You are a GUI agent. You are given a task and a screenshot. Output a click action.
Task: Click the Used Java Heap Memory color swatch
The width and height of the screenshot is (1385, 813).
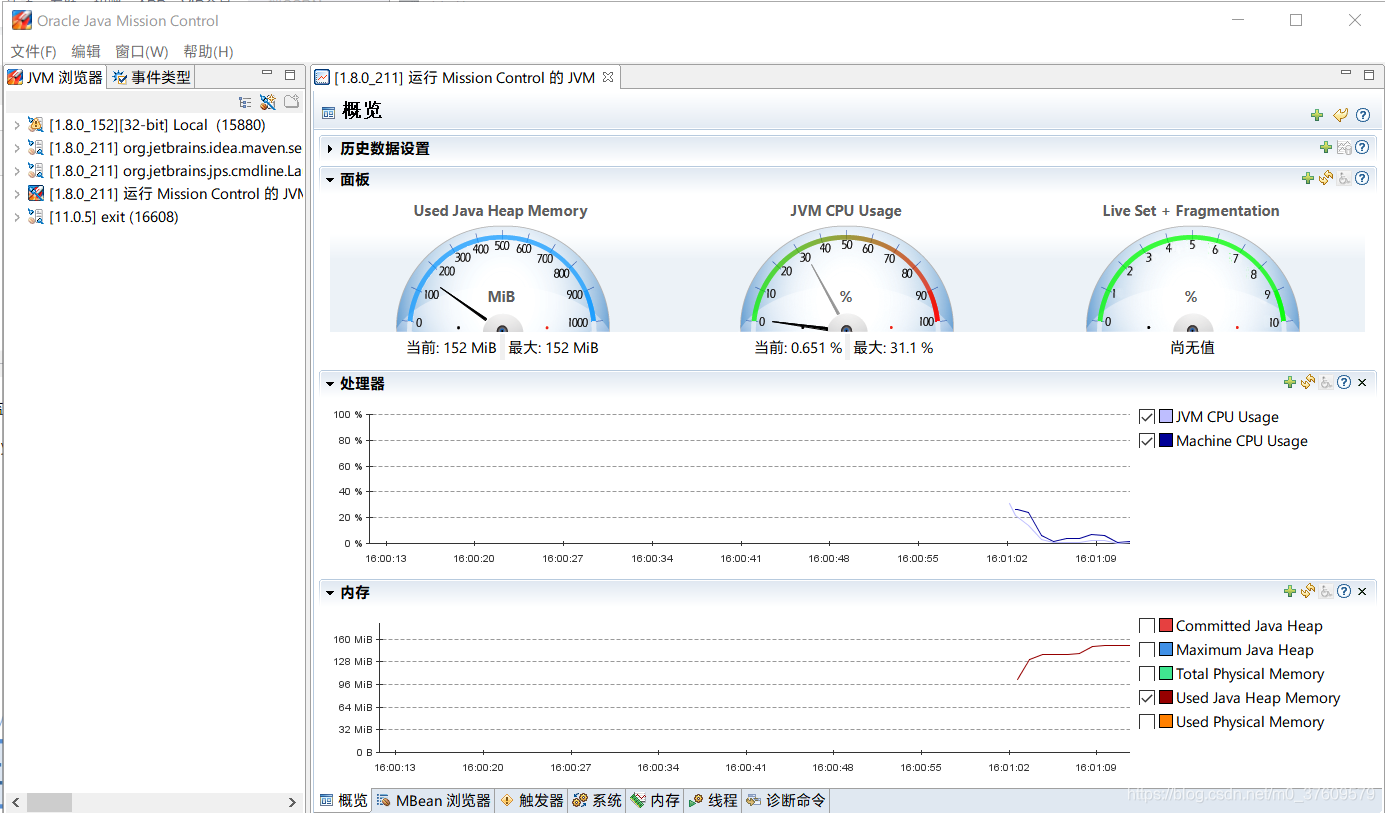click(x=1166, y=698)
